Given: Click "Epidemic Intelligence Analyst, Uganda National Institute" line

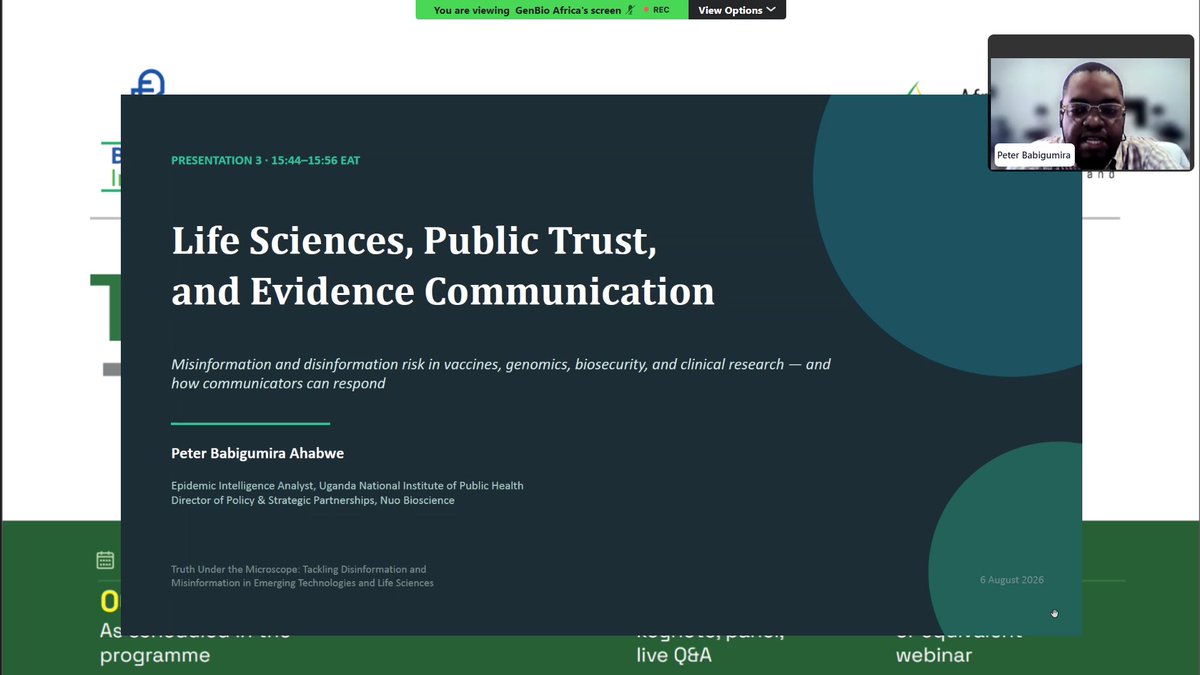Looking at the screenshot, I should click(347, 485).
